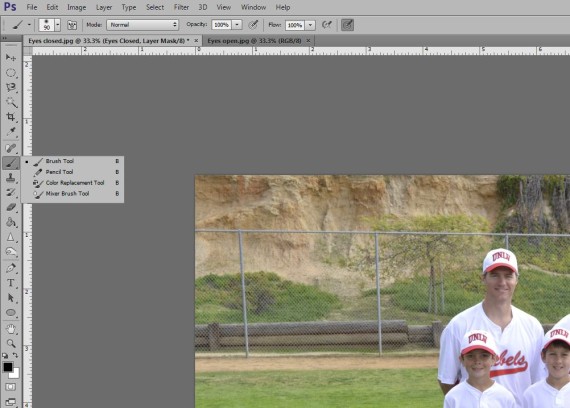Screen dimensions: 570x408
Task: Toggle pressure for size
Action: [348, 25]
